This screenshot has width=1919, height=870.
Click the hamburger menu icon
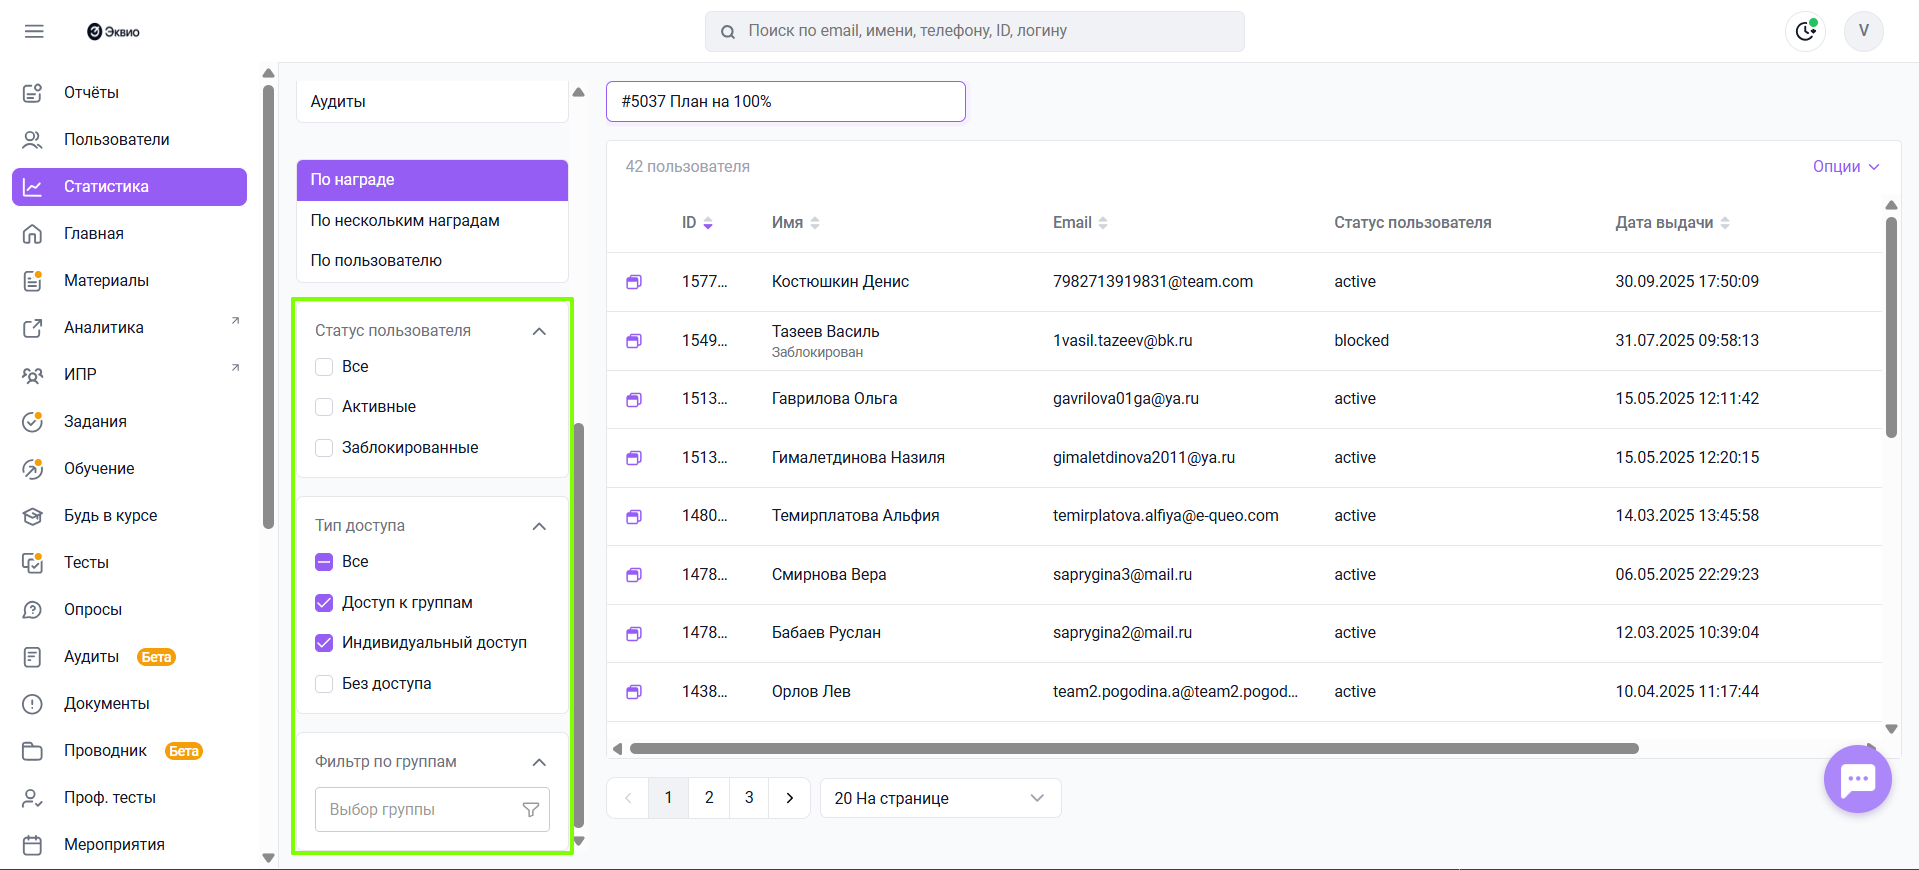coord(34,31)
